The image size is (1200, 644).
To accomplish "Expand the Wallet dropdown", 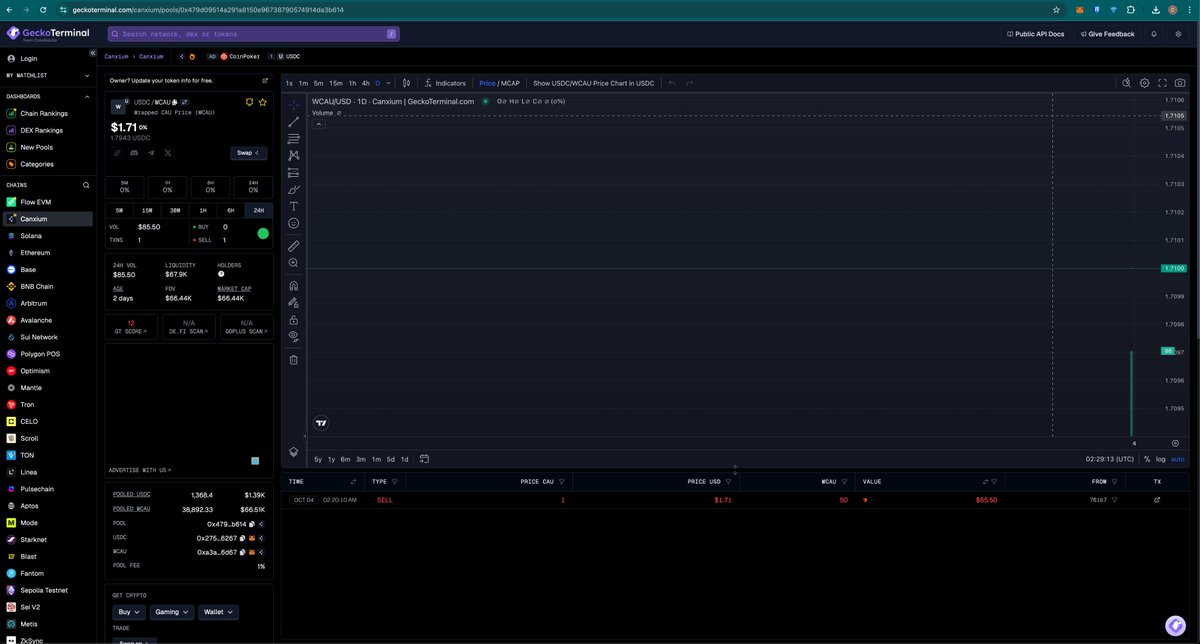I will [x=218, y=612].
